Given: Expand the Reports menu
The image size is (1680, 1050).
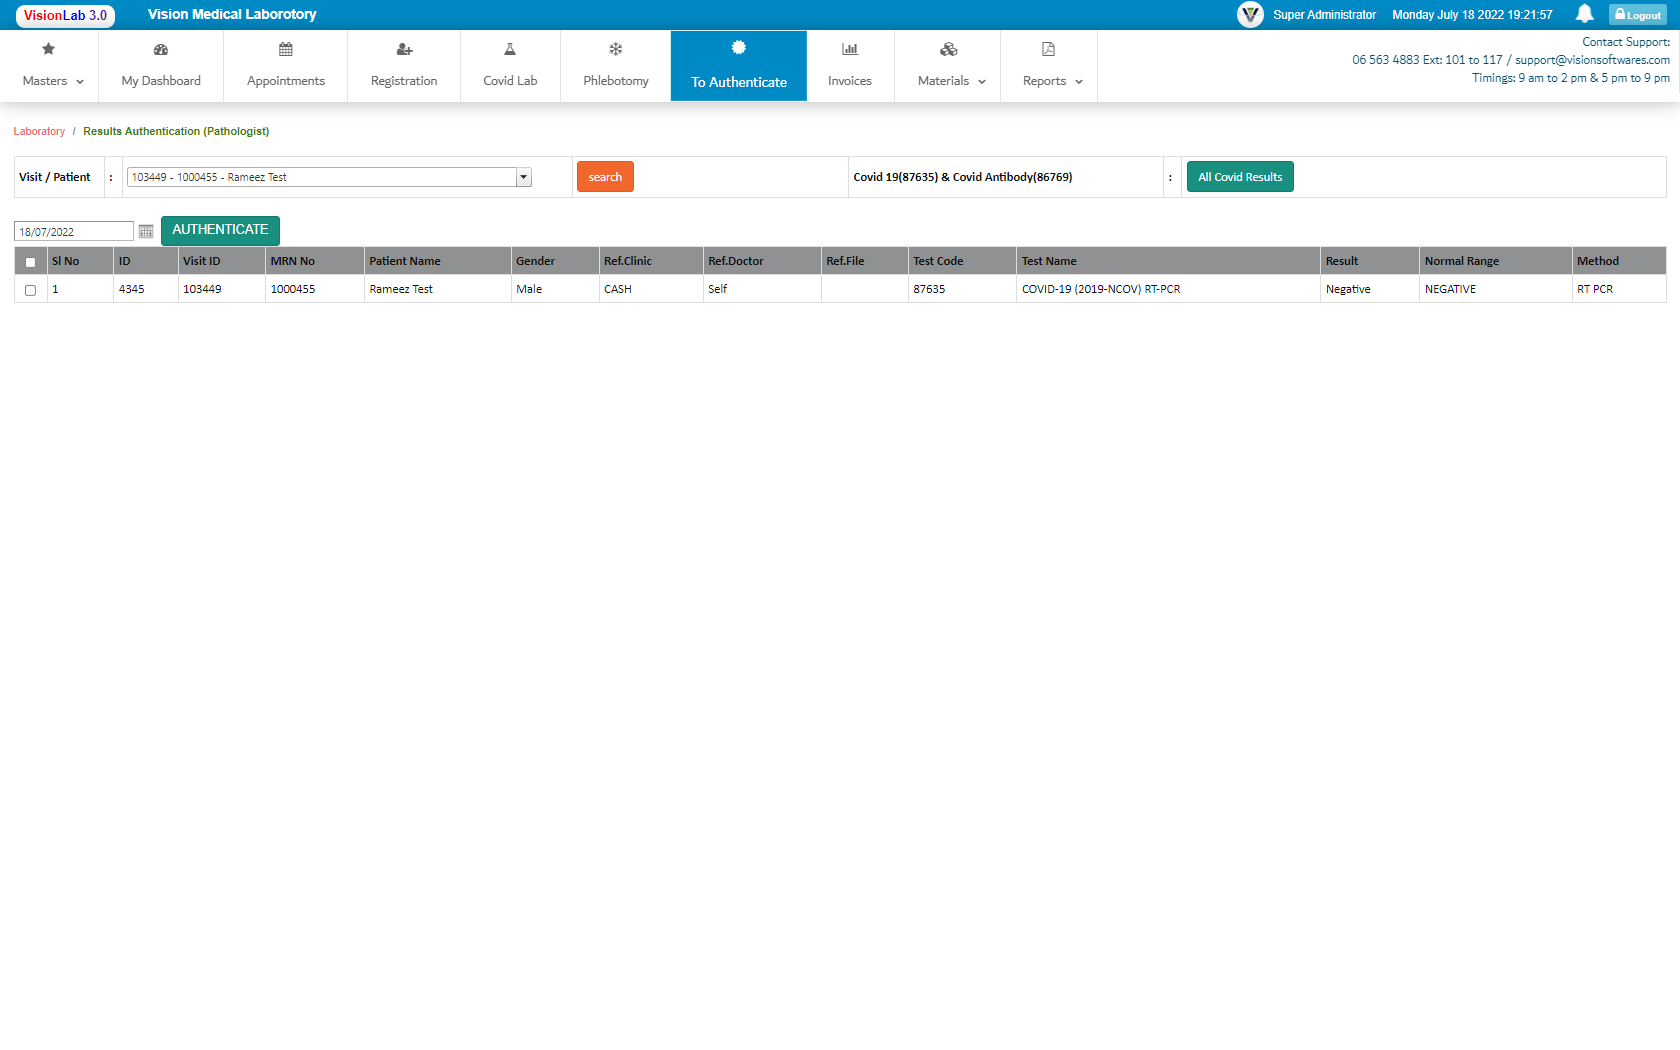Looking at the screenshot, I should pyautogui.click(x=1049, y=66).
